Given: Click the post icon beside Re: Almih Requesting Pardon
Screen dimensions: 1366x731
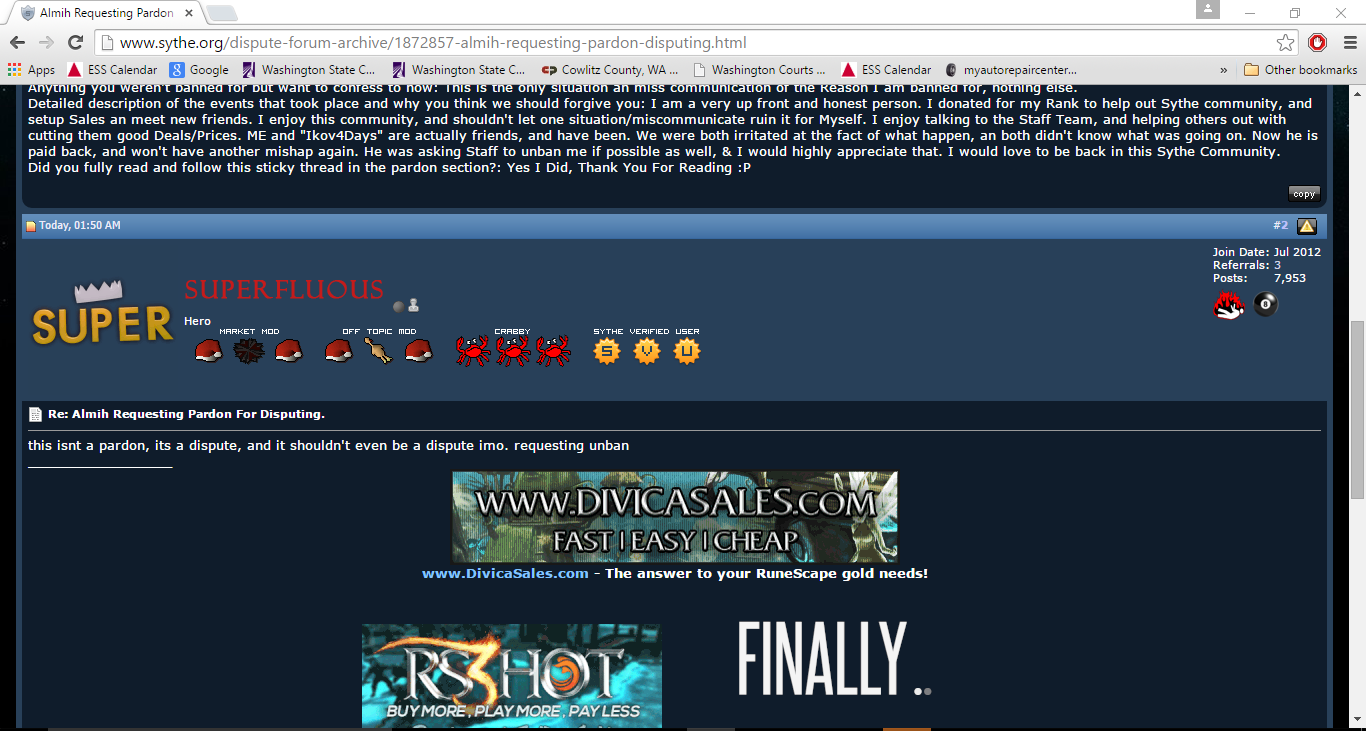Looking at the screenshot, I should tap(35, 414).
